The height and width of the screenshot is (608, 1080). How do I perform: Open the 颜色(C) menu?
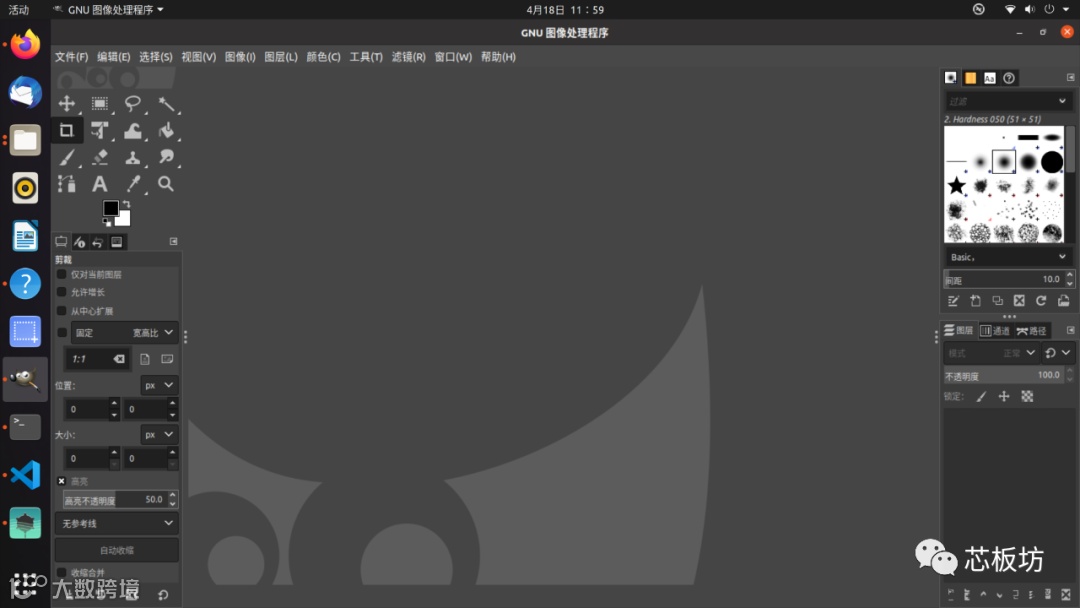(323, 56)
